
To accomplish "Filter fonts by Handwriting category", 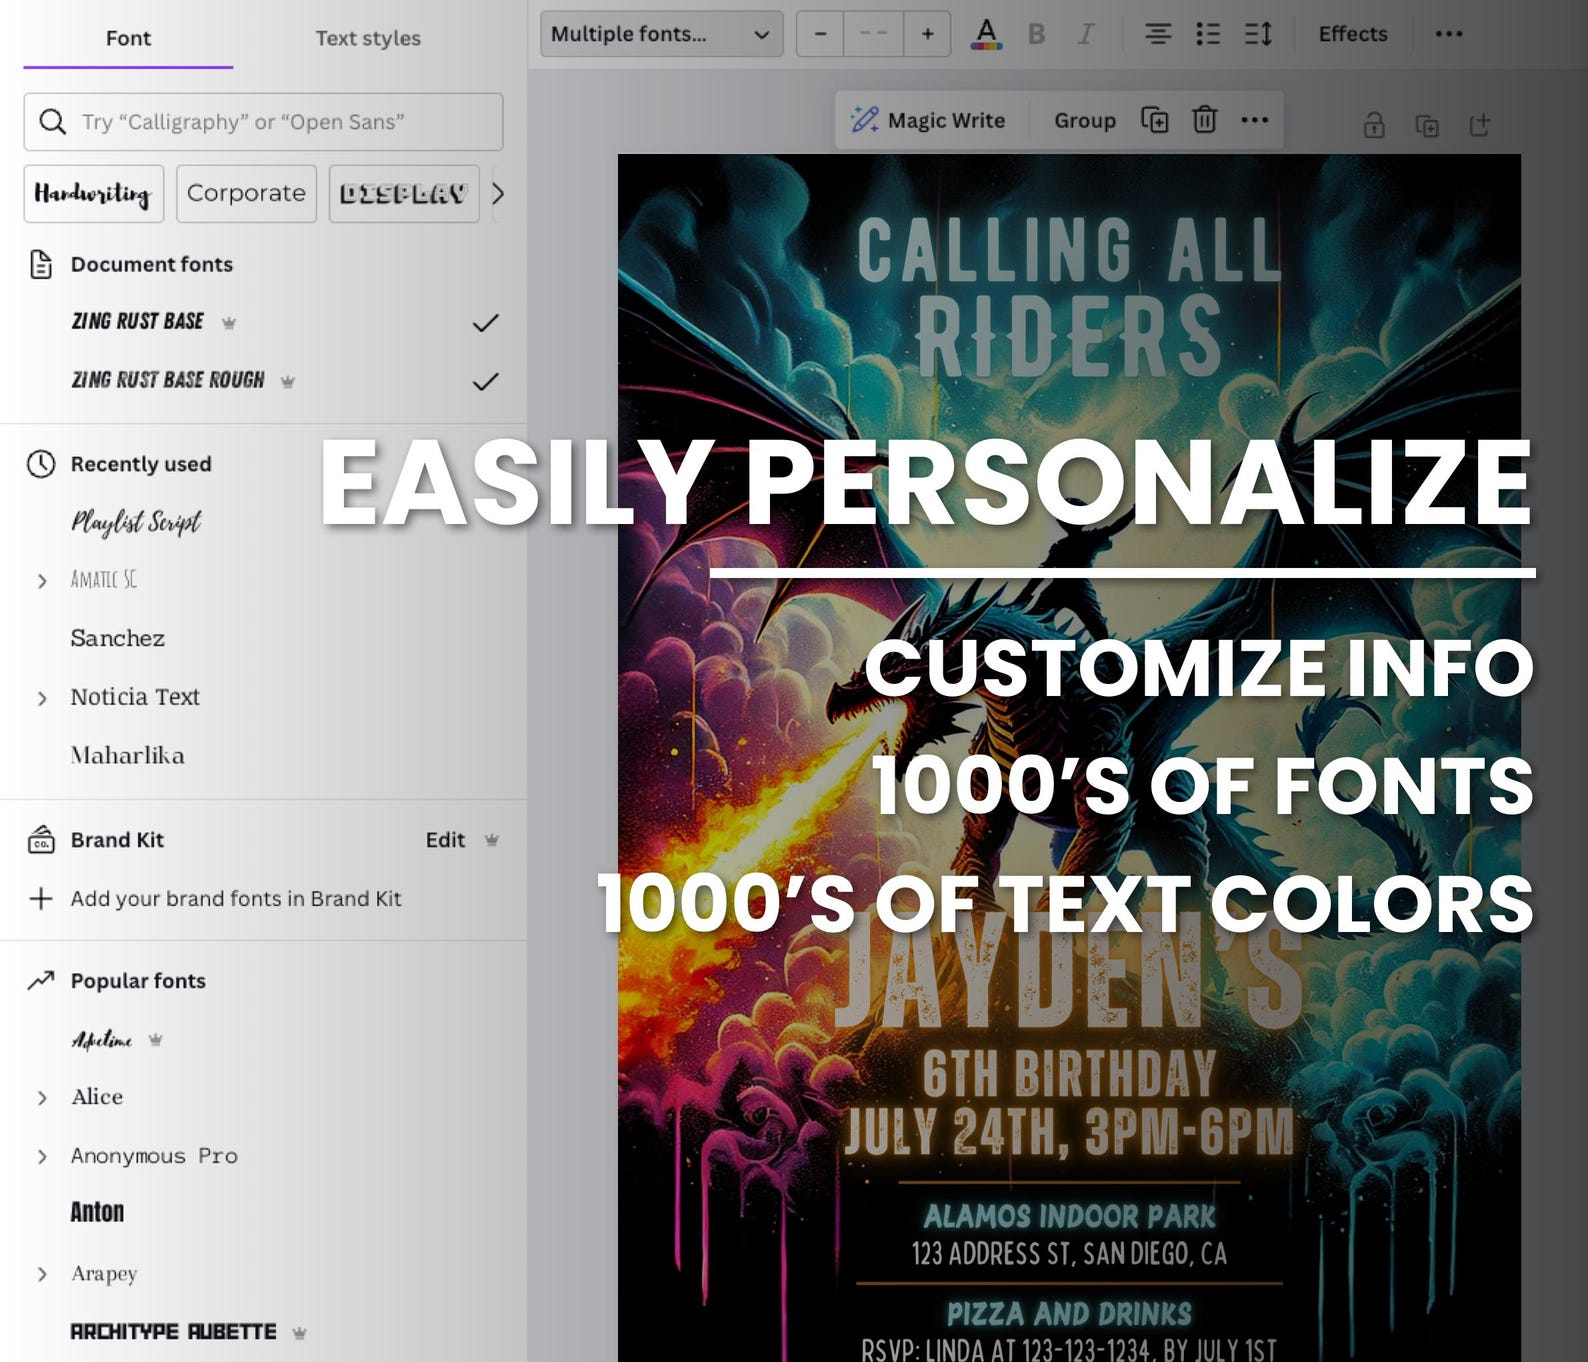I will pyautogui.click(x=94, y=193).
